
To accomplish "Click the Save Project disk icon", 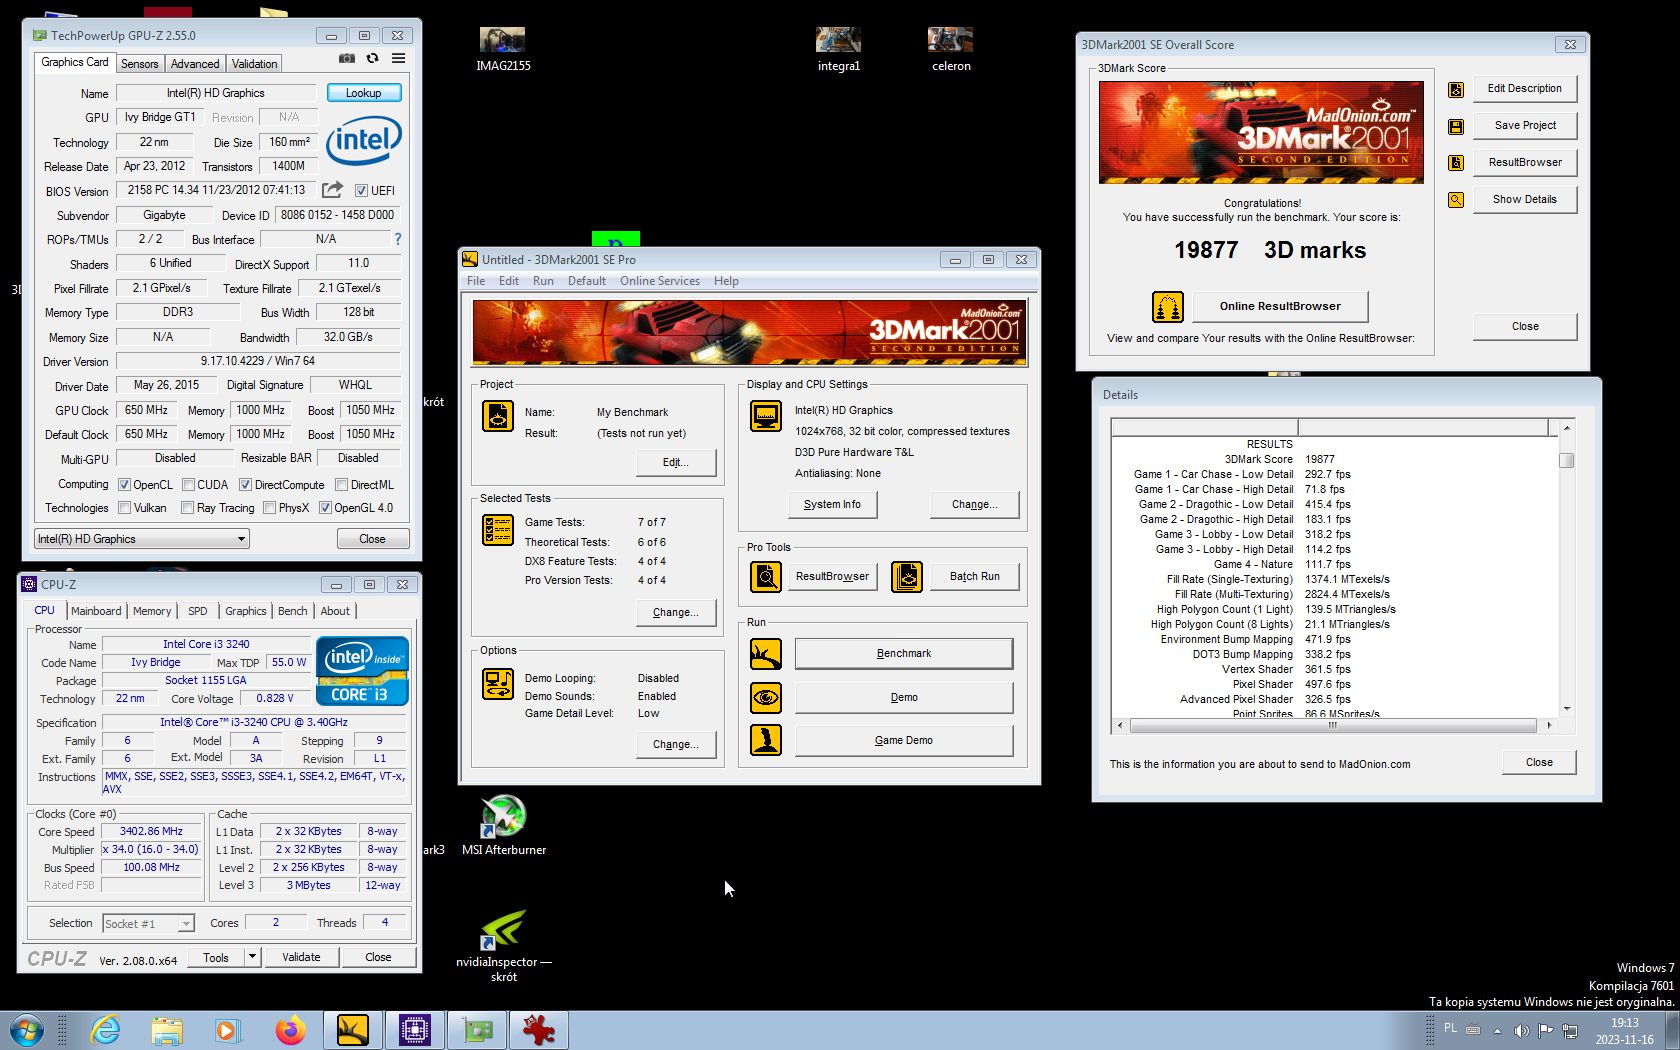I will 1456,127.
